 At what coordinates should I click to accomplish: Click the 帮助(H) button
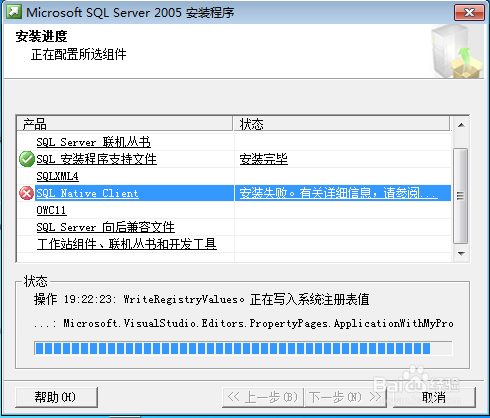tap(56, 397)
